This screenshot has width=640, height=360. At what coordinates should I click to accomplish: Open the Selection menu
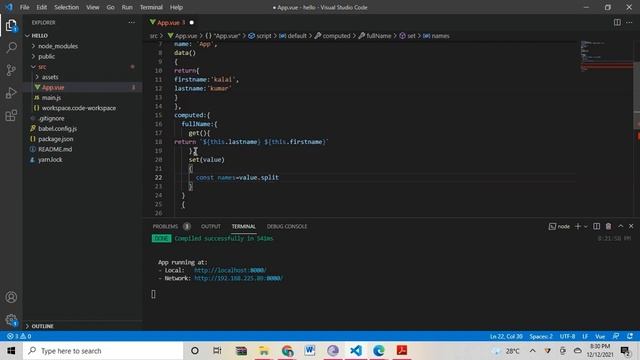point(67,7)
